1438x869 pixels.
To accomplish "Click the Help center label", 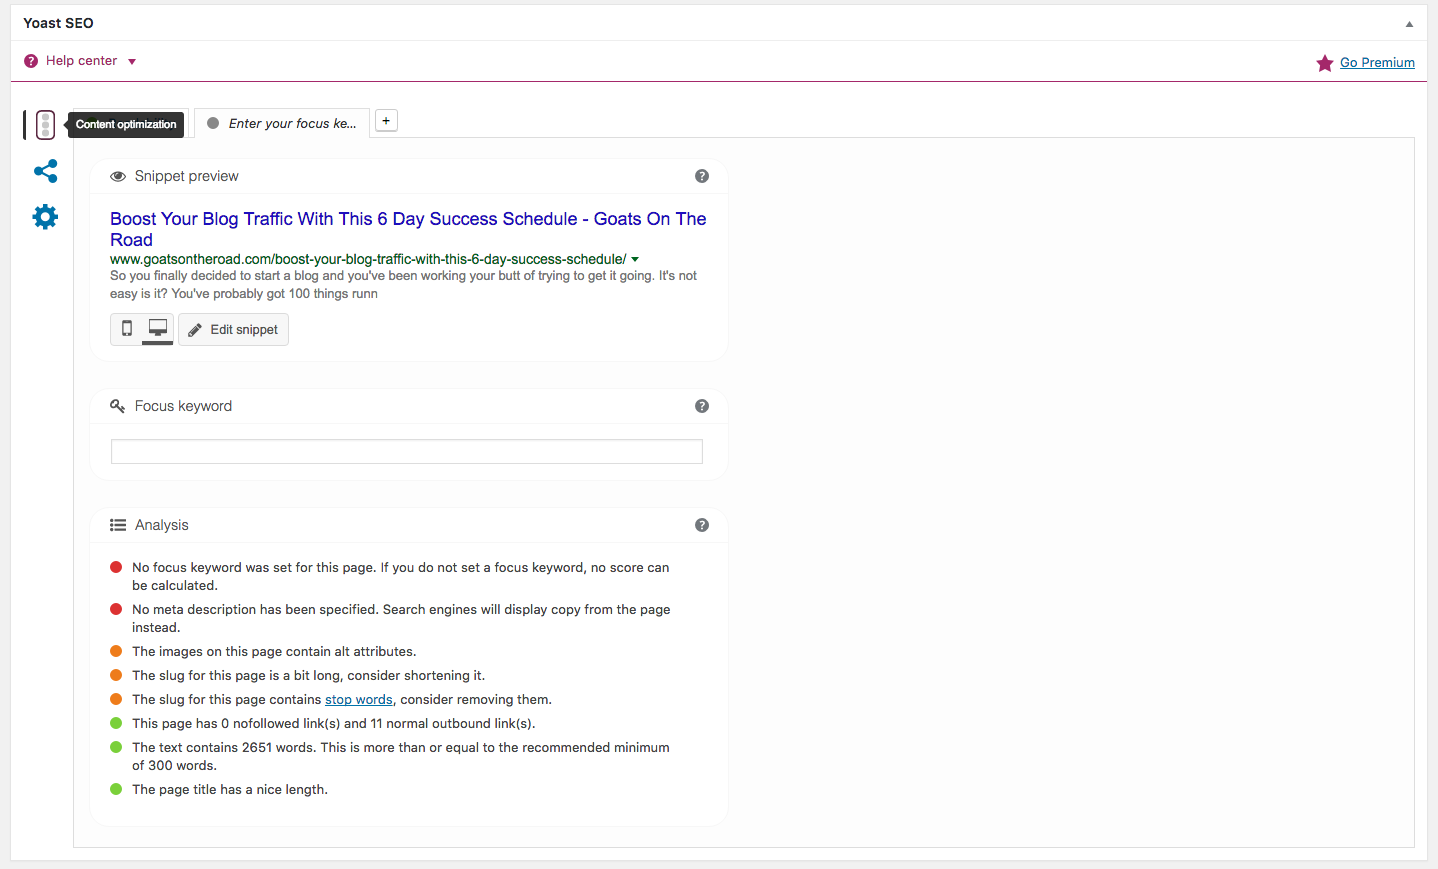I will click(81, 61).
